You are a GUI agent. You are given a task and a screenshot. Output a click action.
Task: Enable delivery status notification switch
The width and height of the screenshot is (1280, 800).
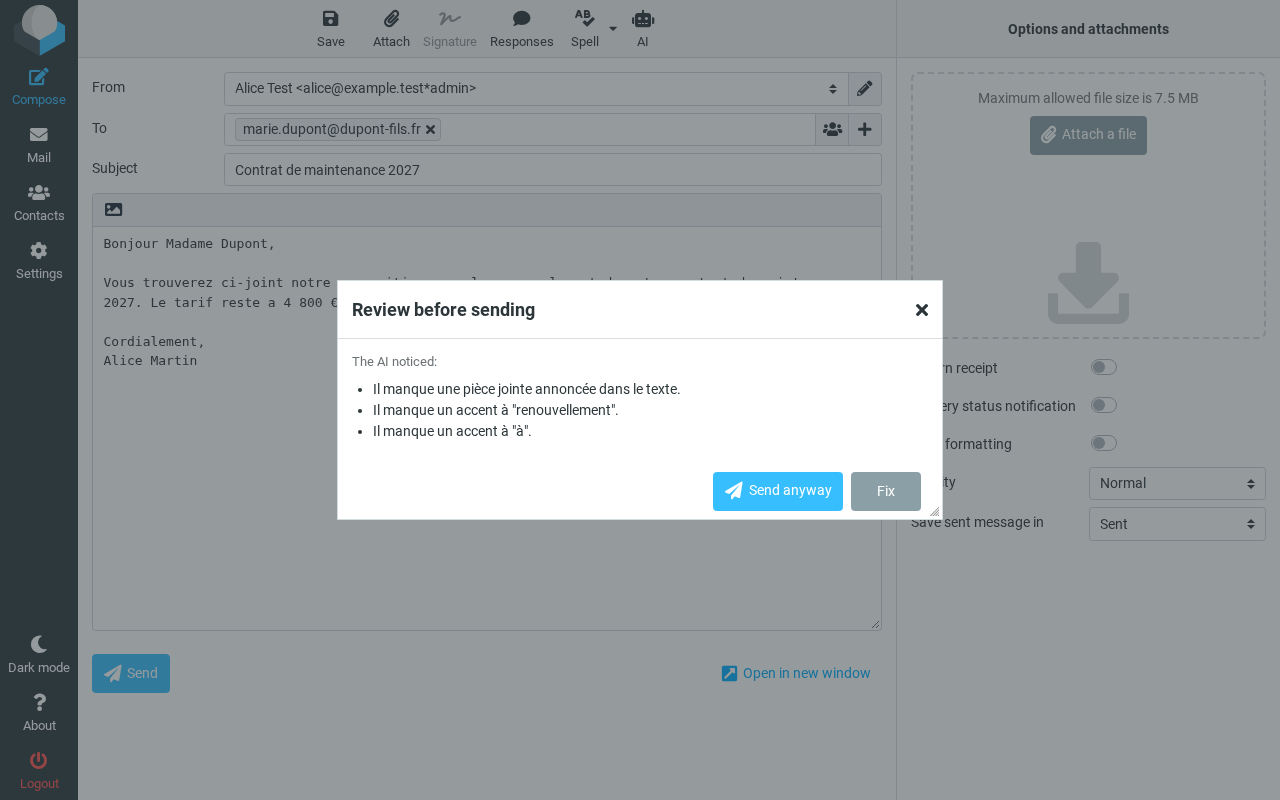[x=1103, y=405]
